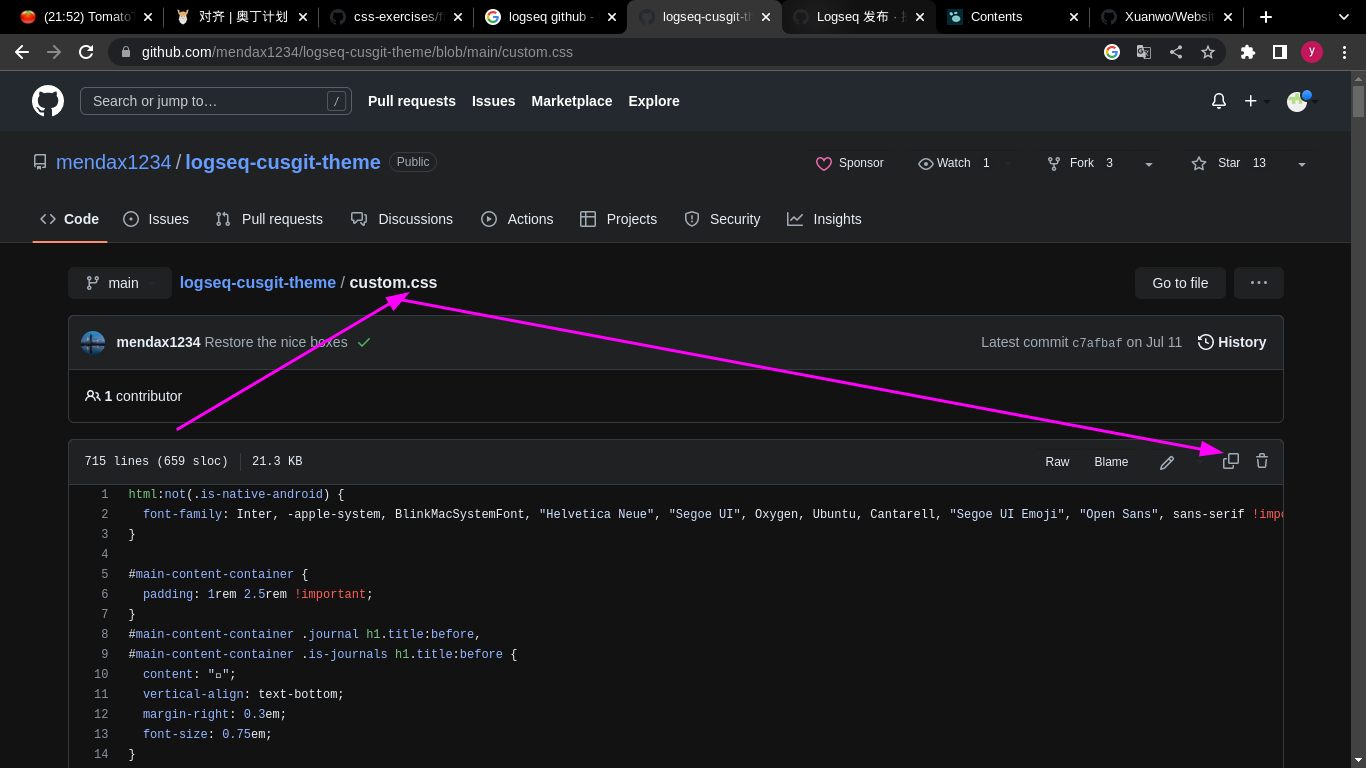This screenshot has height=768, width=1366.
Task: Open logseq-cusgit-theme breadcrumb link
Action: tap(258, 283)
